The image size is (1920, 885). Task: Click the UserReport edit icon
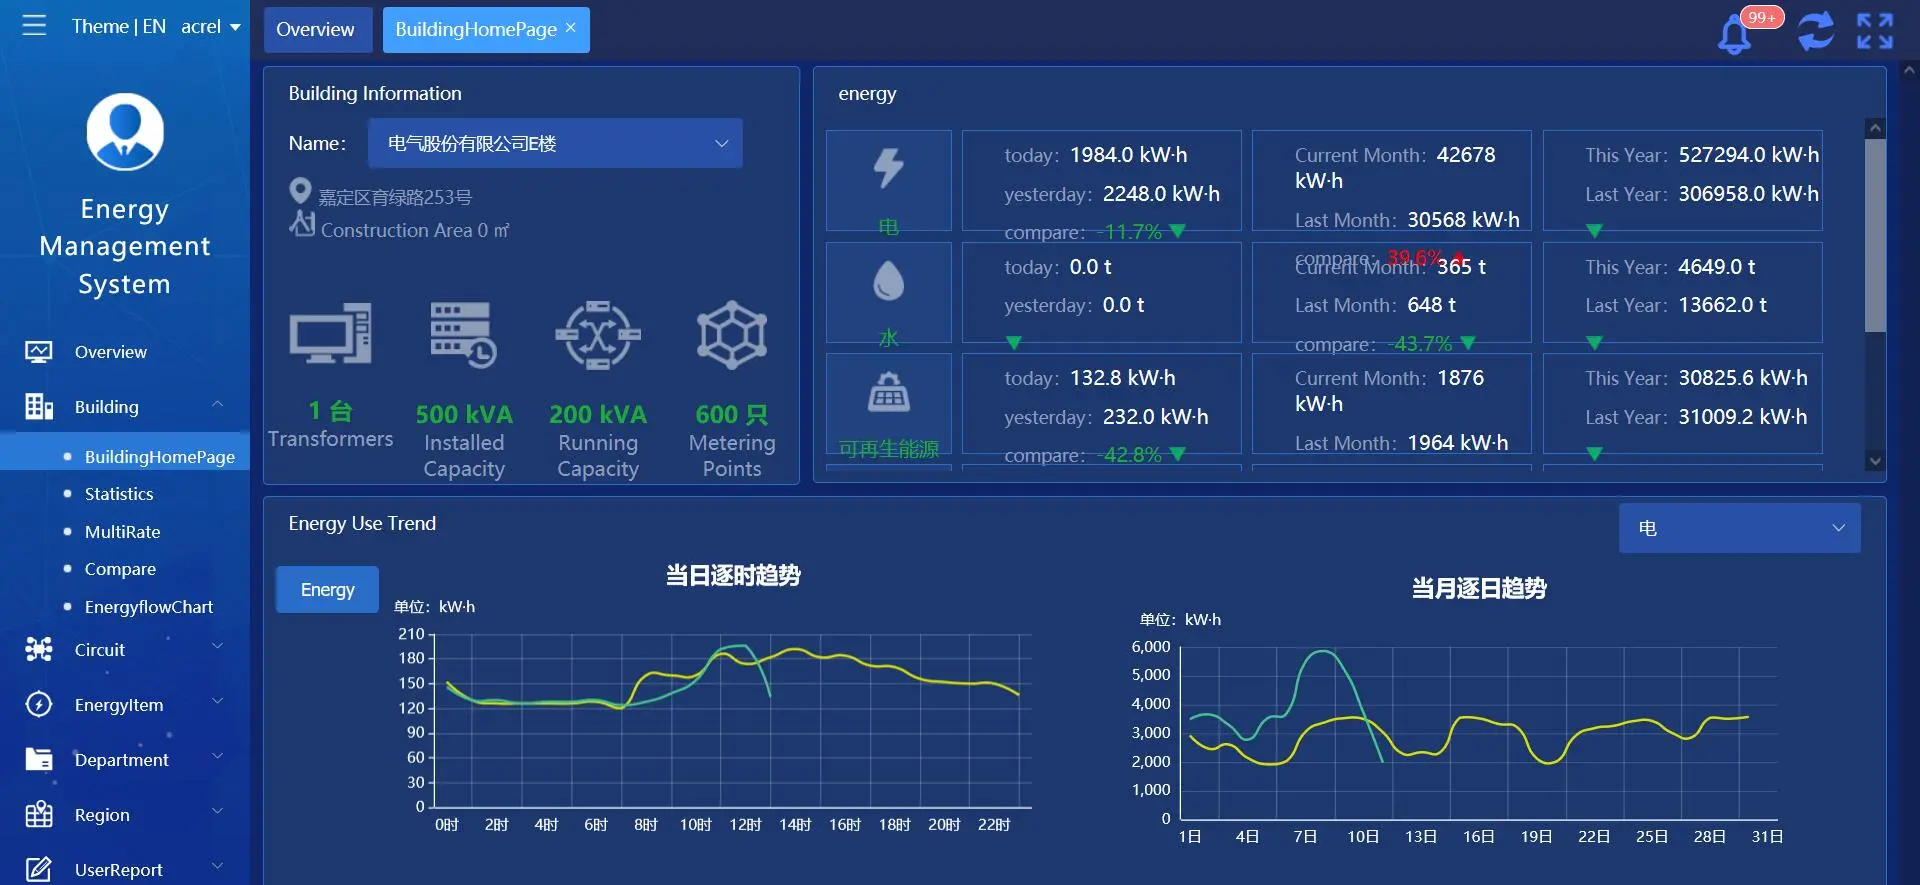click(x=39, y=869)
